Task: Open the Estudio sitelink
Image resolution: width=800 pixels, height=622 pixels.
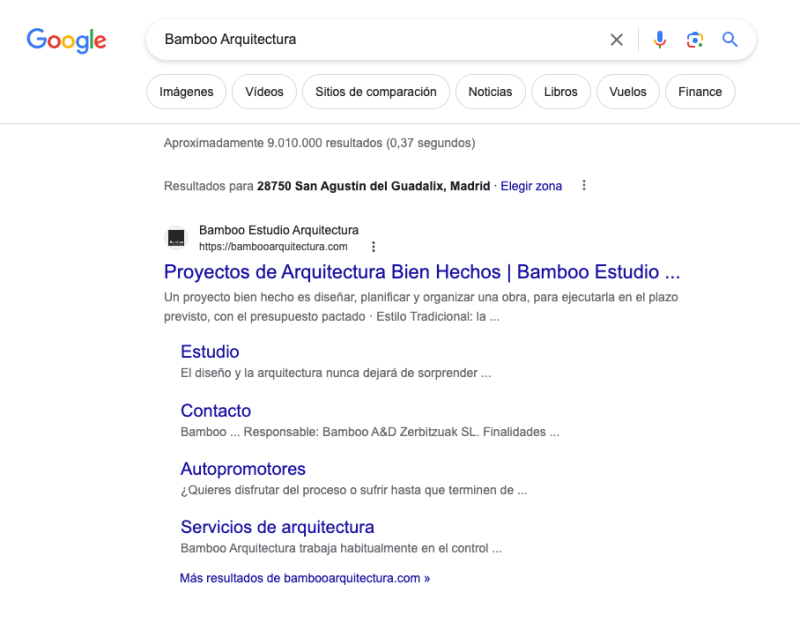Action: click(210, 352)
